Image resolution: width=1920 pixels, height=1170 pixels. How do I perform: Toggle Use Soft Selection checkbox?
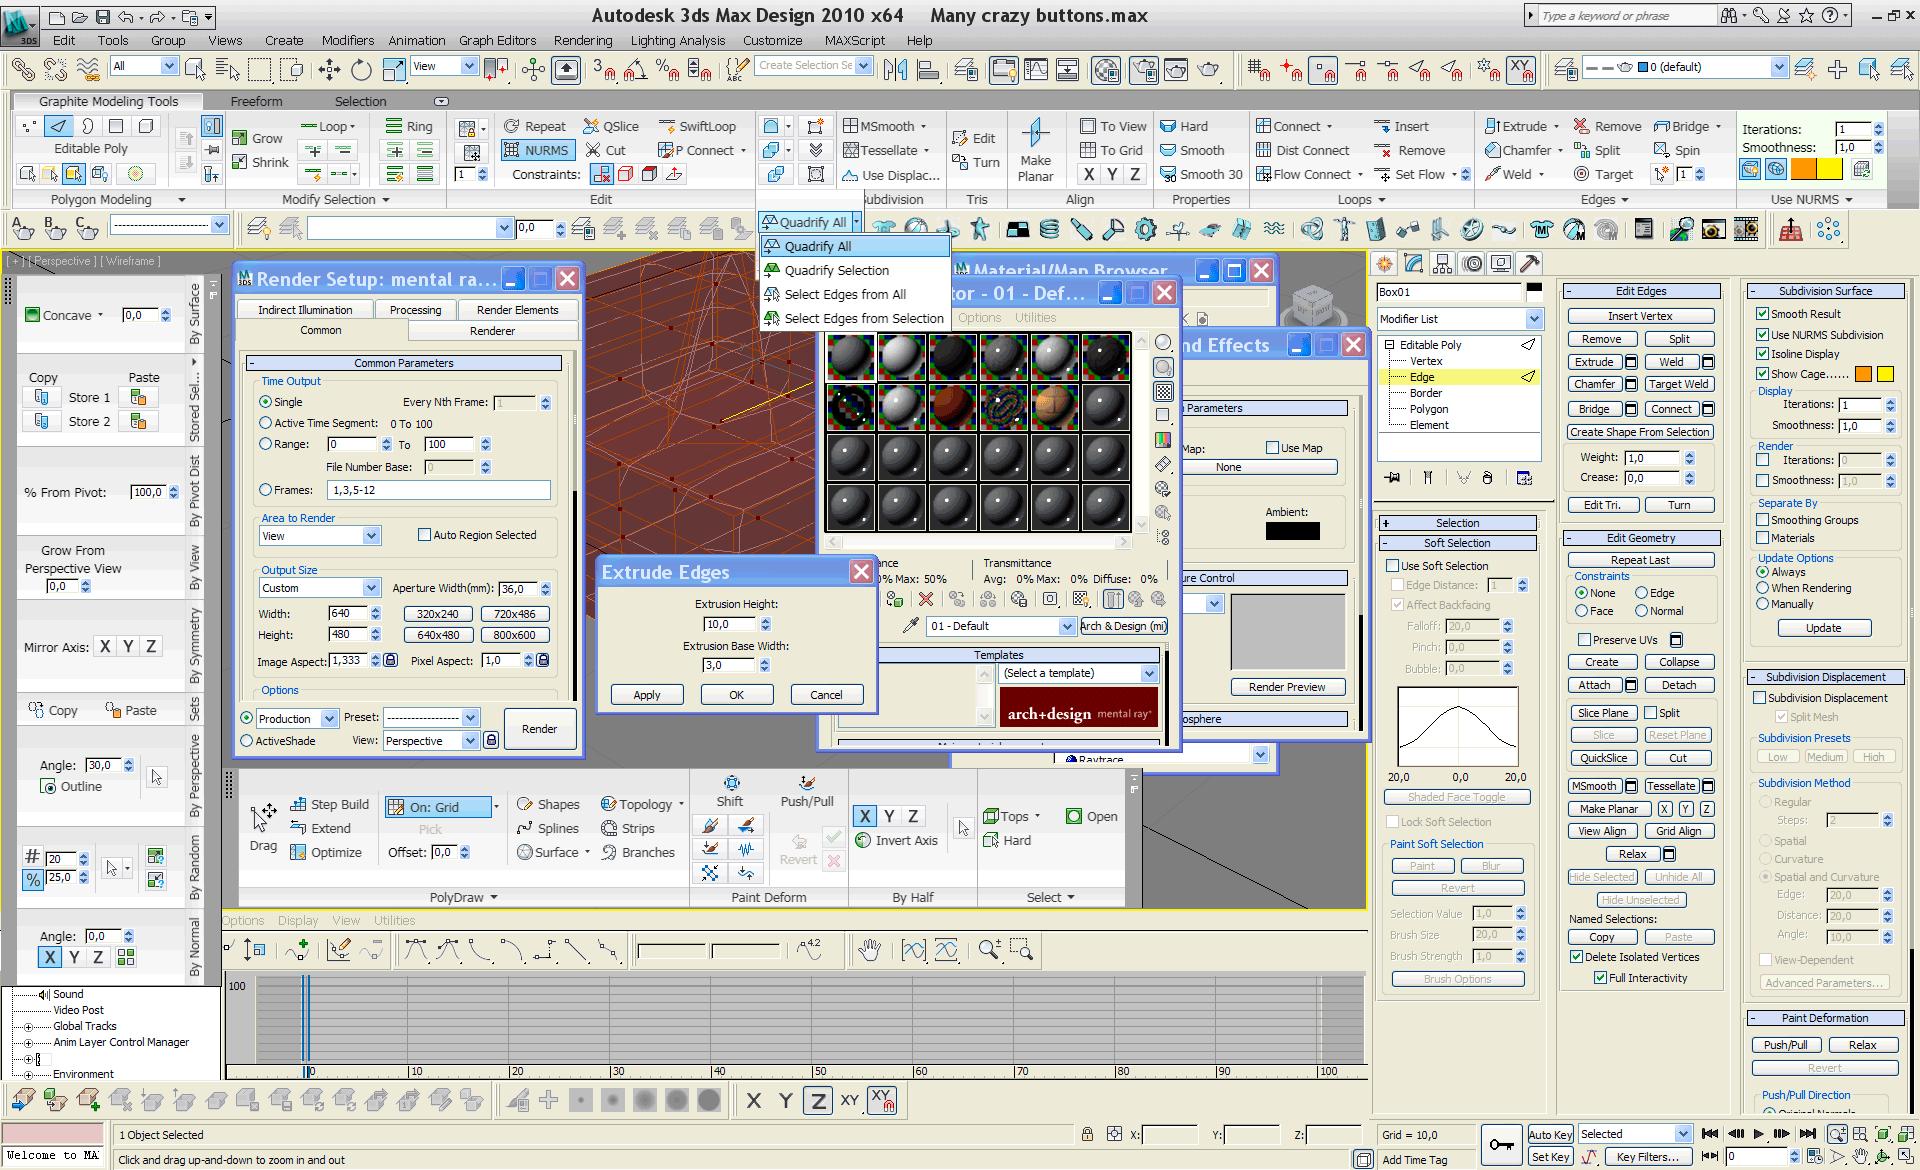(1393, 566)
